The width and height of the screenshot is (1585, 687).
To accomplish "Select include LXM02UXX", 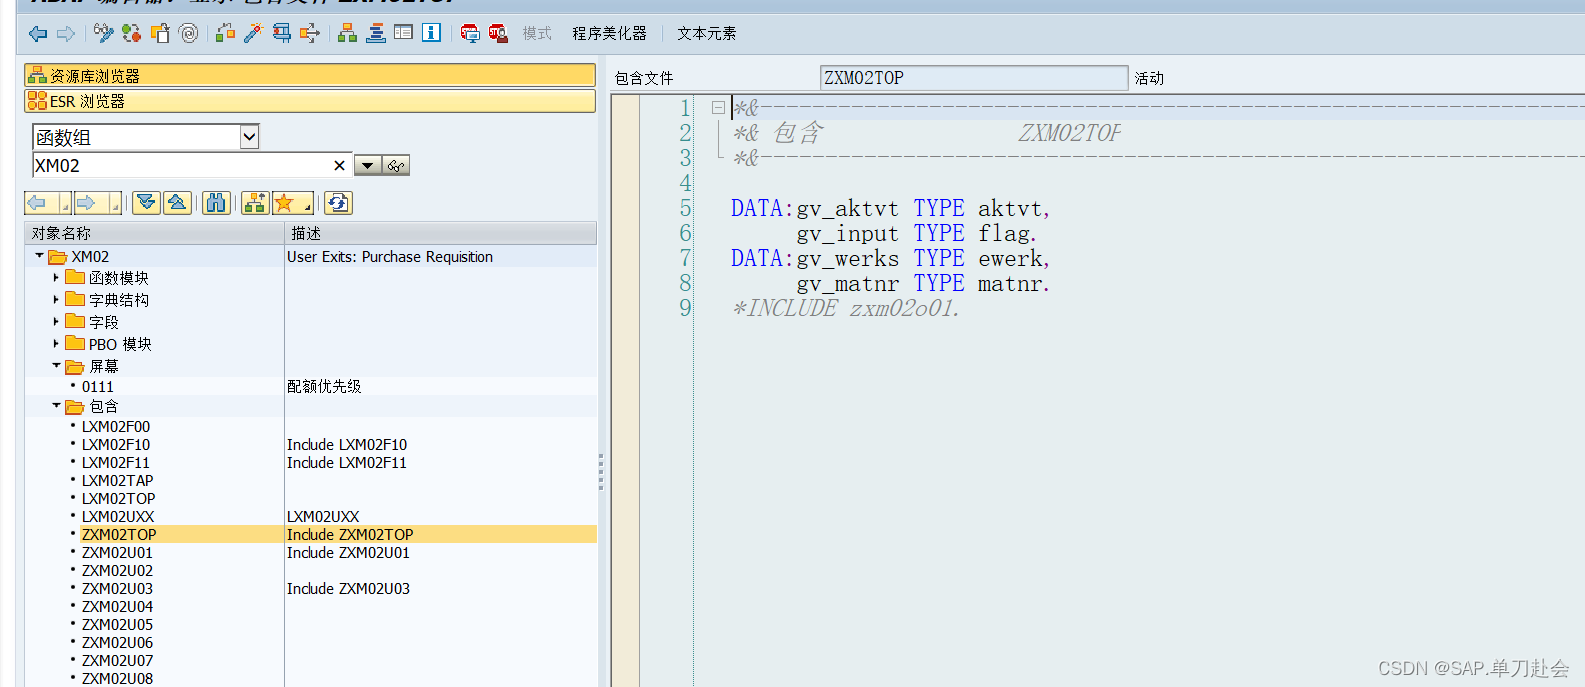I will (118, 517).
